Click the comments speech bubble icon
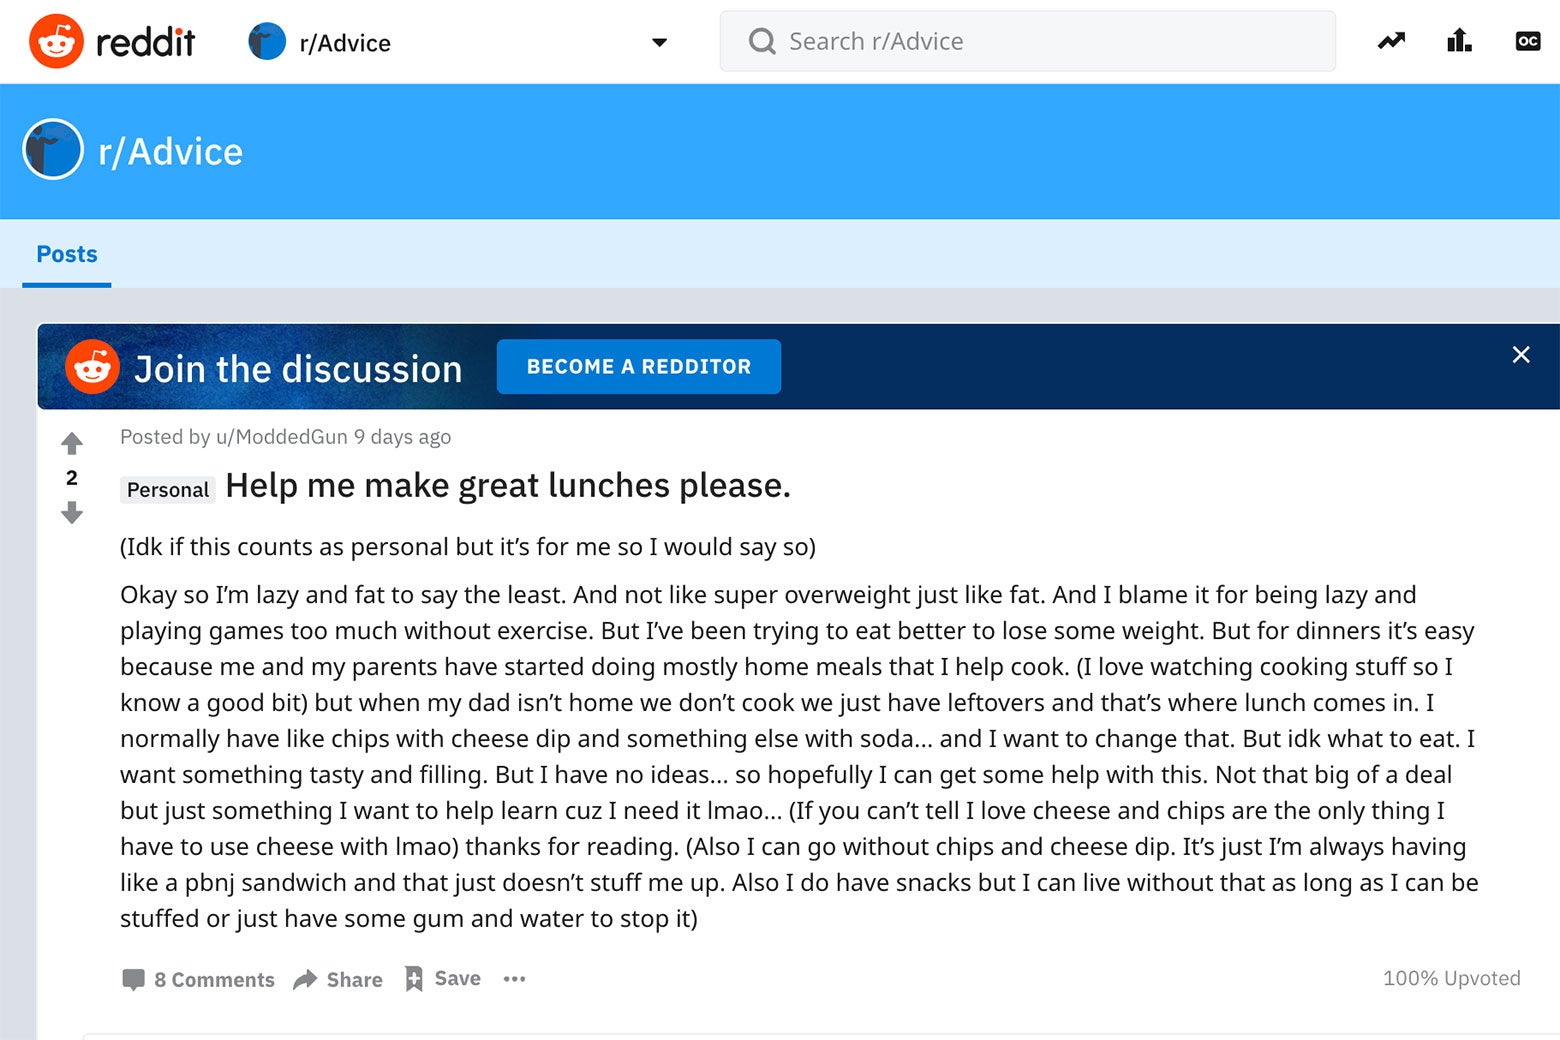The height and width of the screenshot is (1040, 1560). click(133, 979)
